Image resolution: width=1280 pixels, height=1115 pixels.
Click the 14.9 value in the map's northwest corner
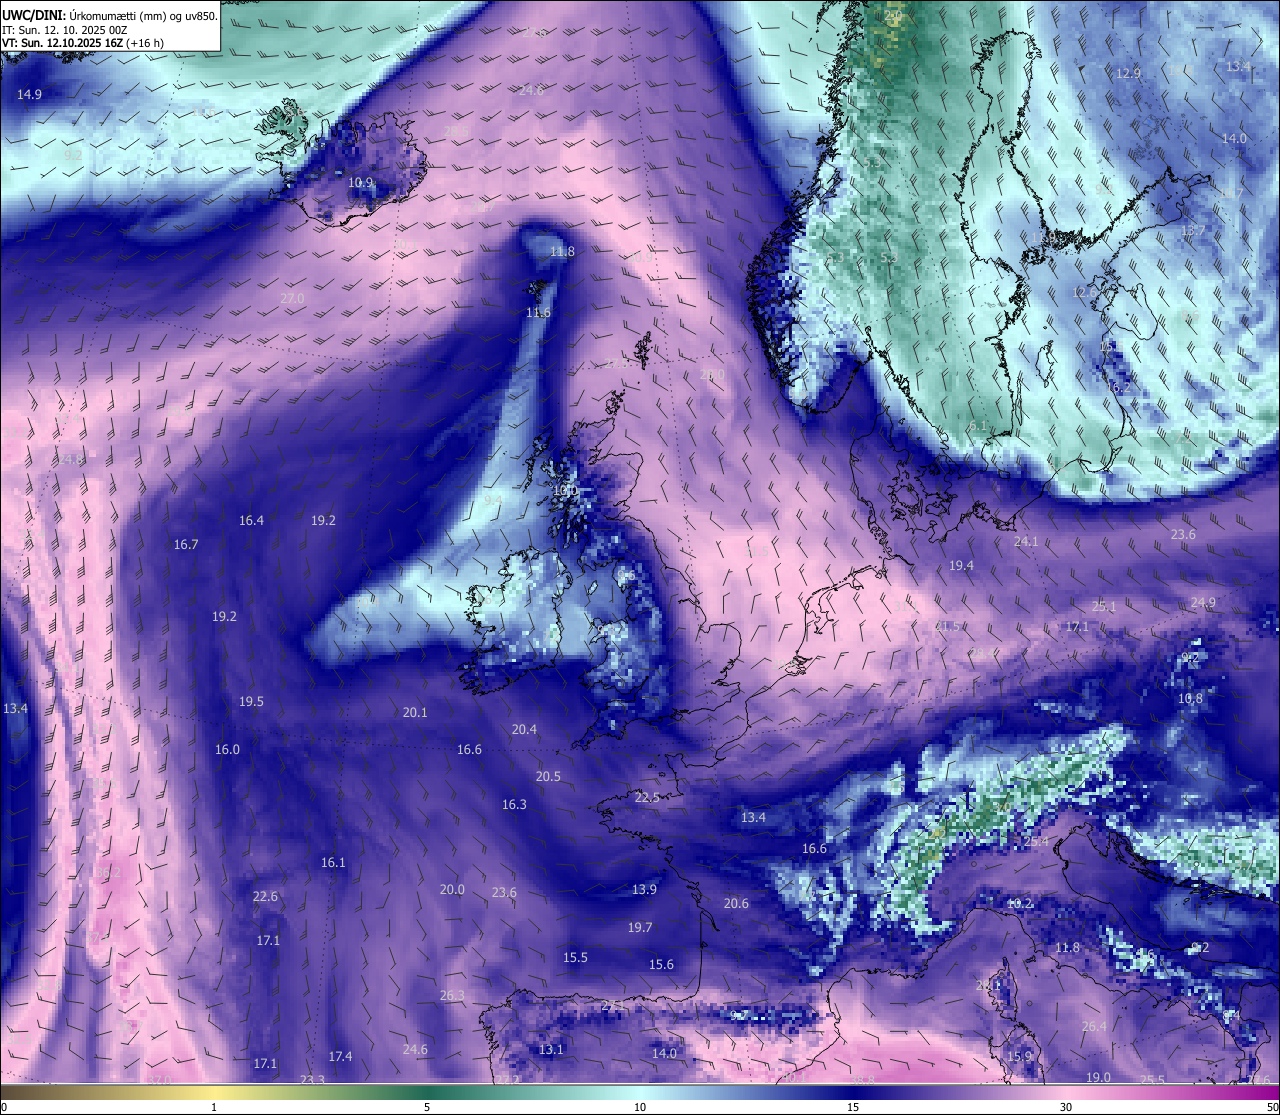coord(29,95)
